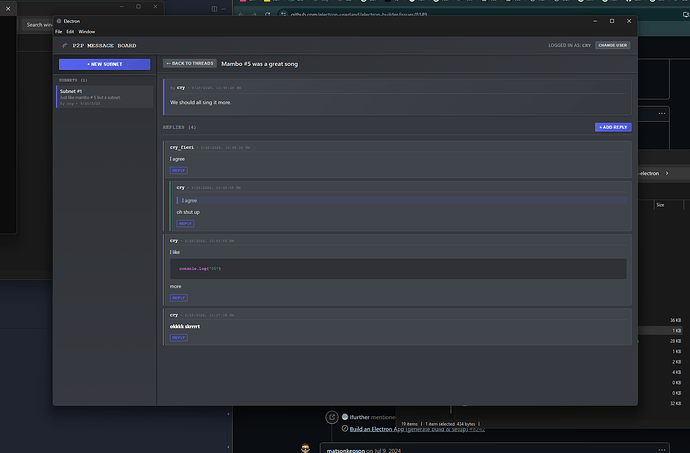Reply to the 'okkkk skrrrrt' comment
Image resolution: width=690 pixels, height=453 pixels.
tap(179, 338)
